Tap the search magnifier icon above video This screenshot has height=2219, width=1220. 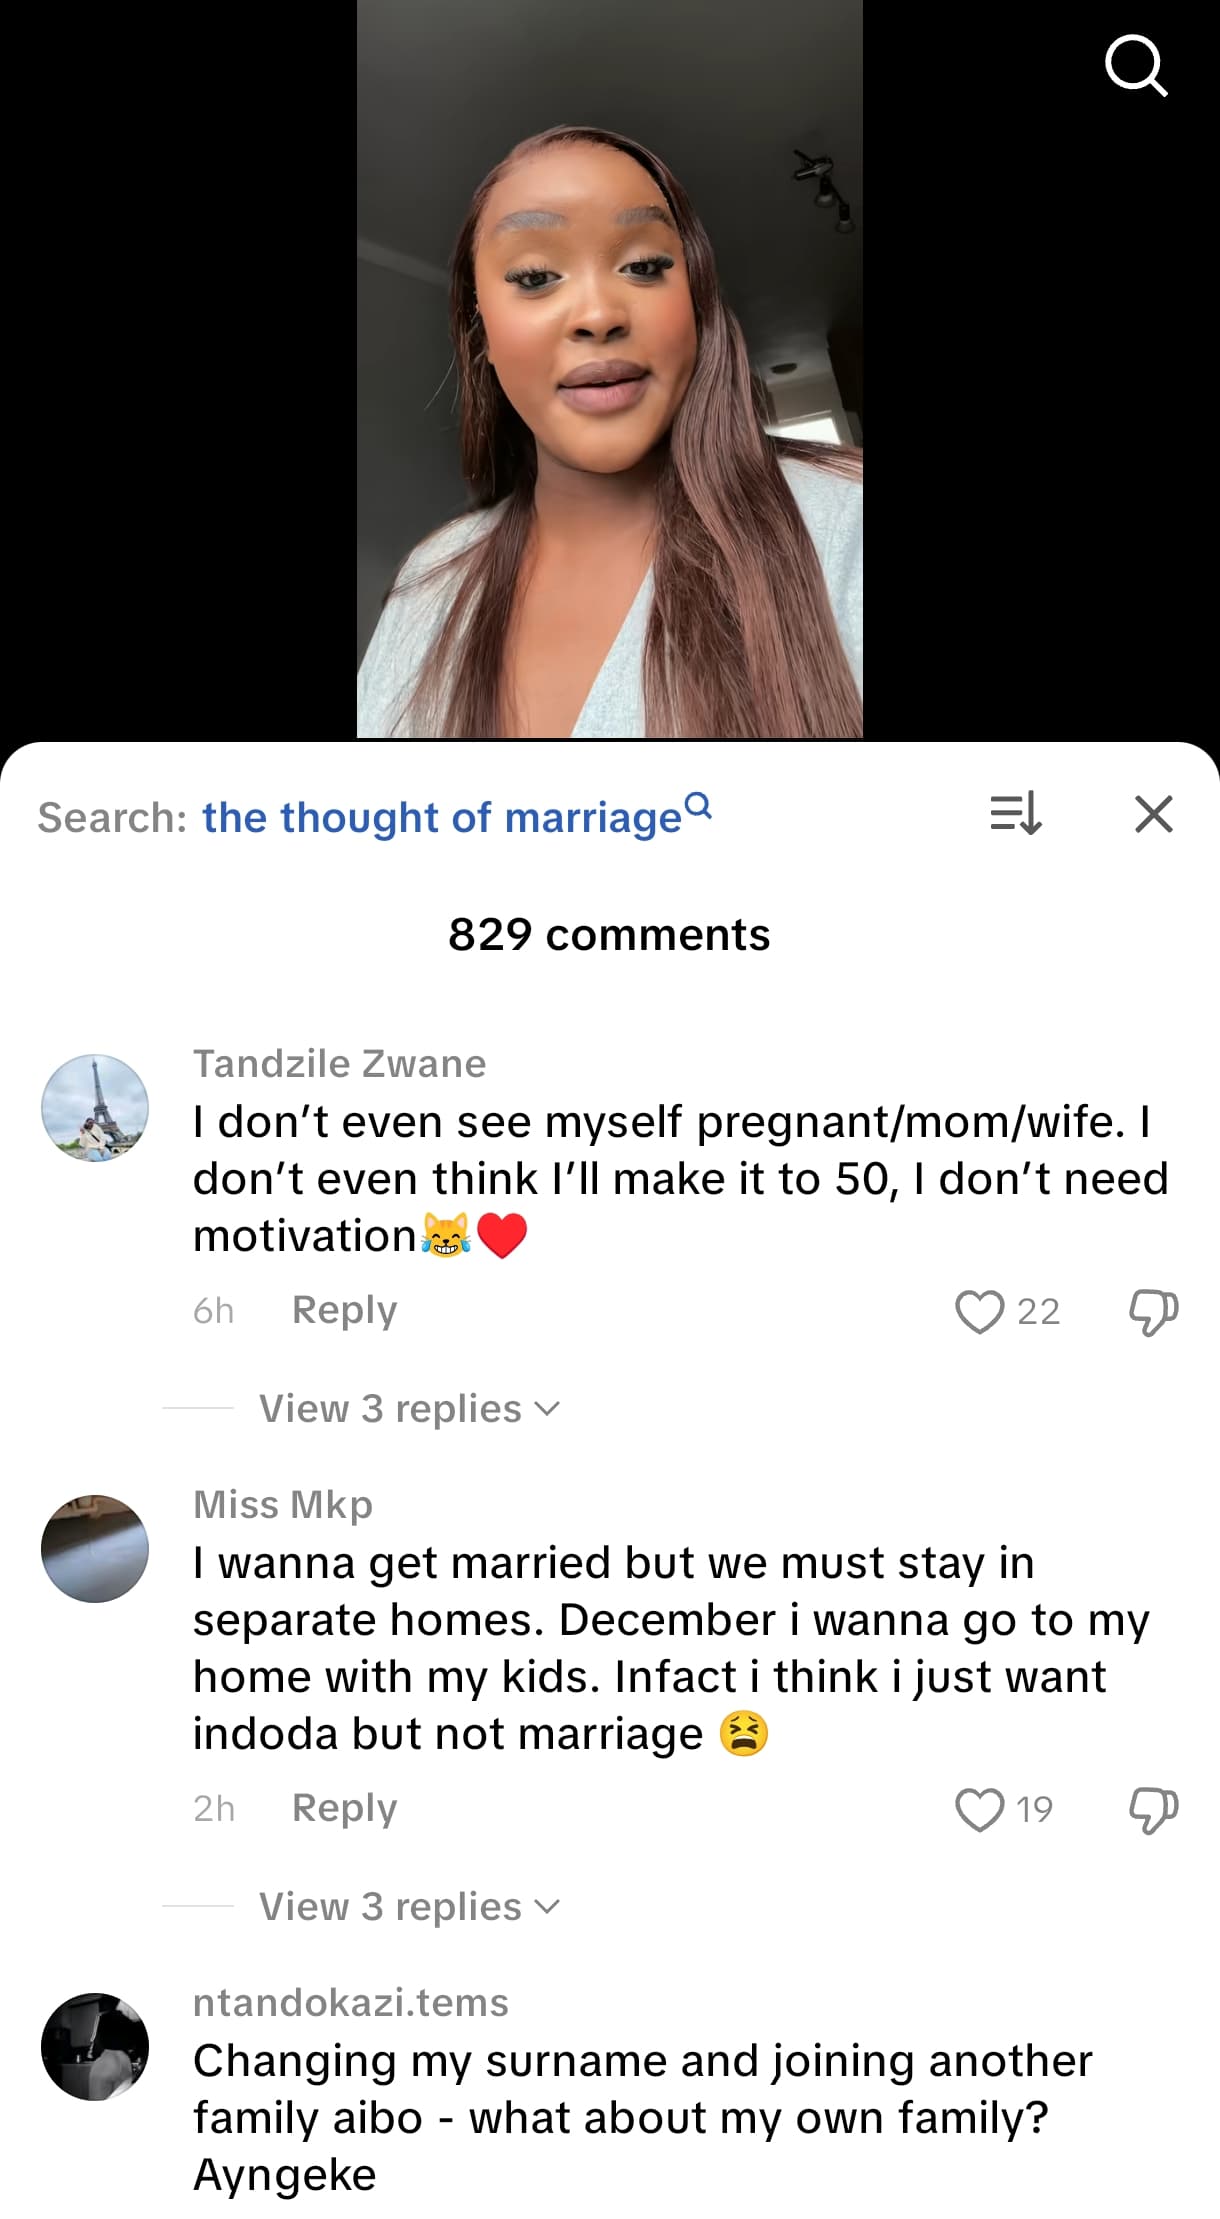1136,66
